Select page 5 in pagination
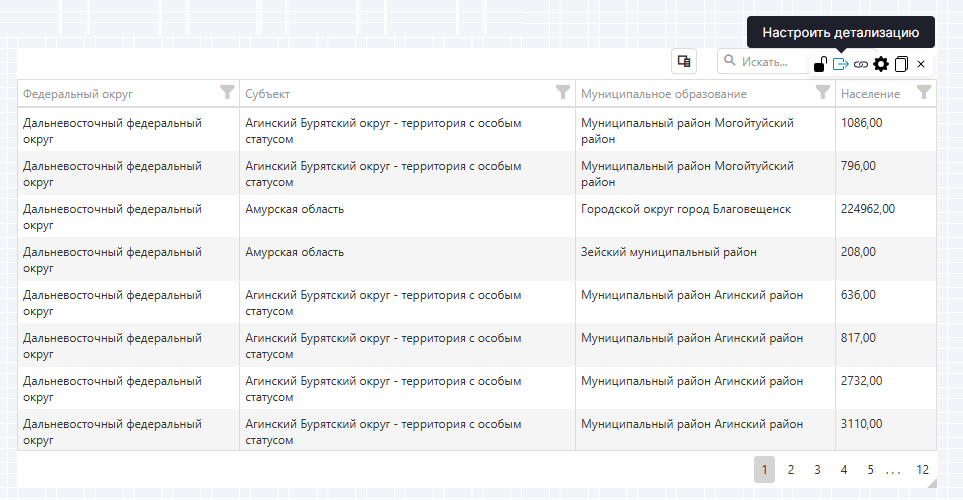Screen dimensions: 963x500 [x=870, y=469]
